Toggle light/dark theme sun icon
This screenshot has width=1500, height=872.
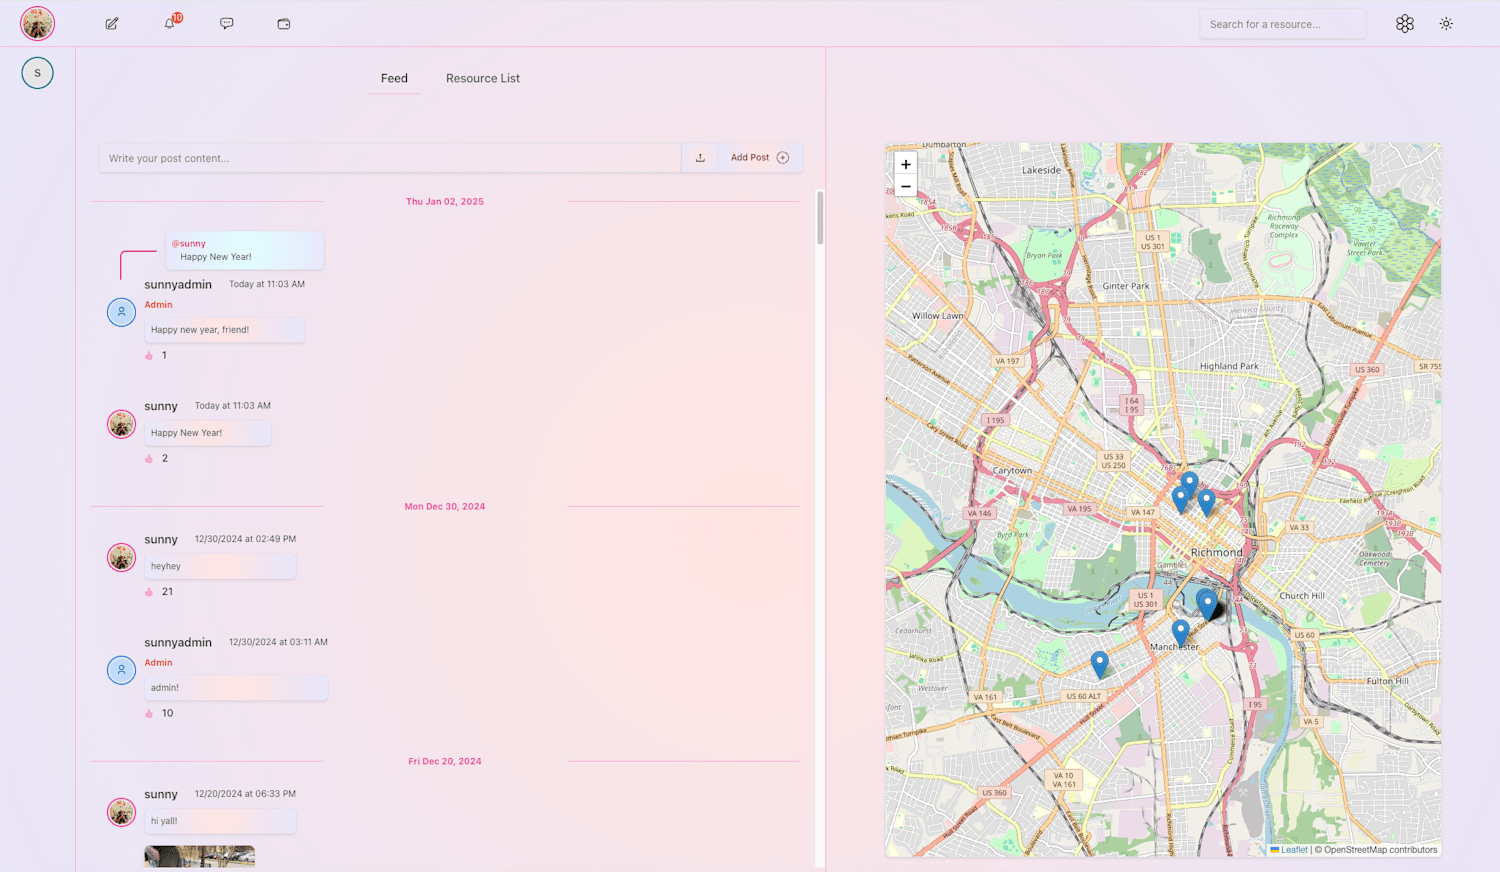(x=1446, y=23)
